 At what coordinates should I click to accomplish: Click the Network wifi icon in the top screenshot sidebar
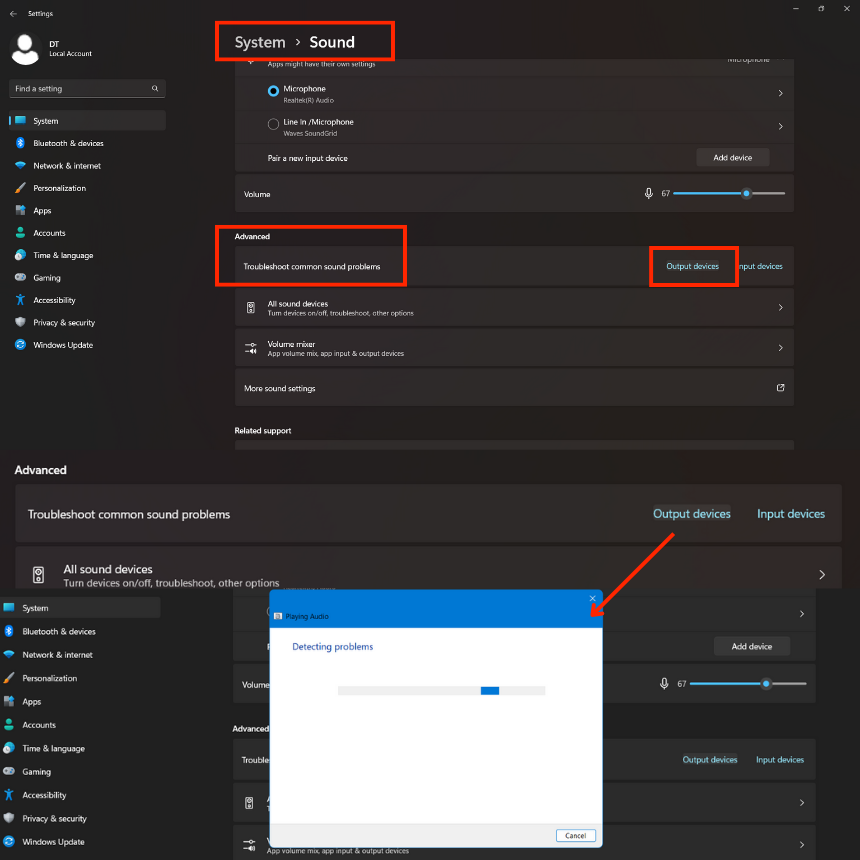point(20,165)
